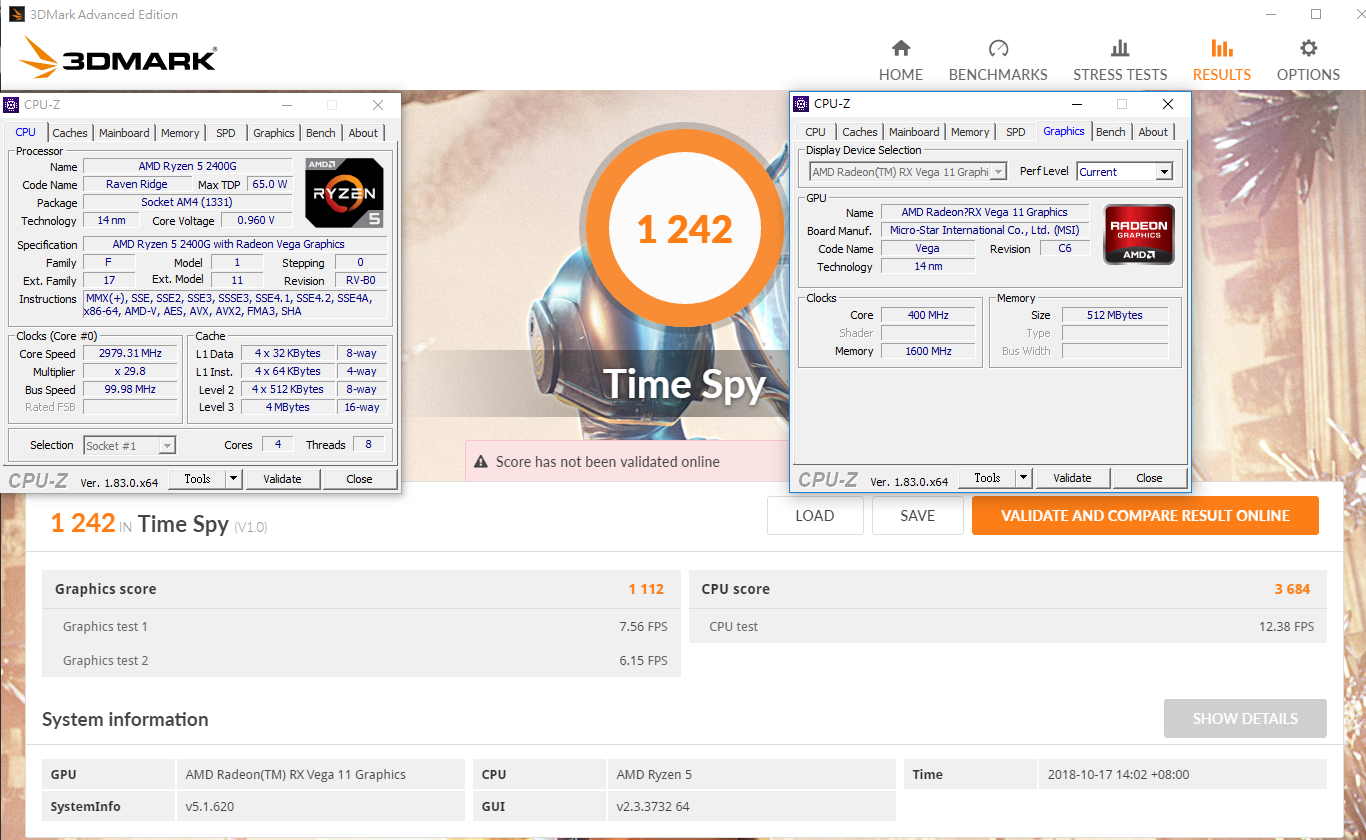The width and height of the screenshot is (1366, 840).
Task: Open Tools dropdown arrow in left CPU-Z
Action: [234, 479]
